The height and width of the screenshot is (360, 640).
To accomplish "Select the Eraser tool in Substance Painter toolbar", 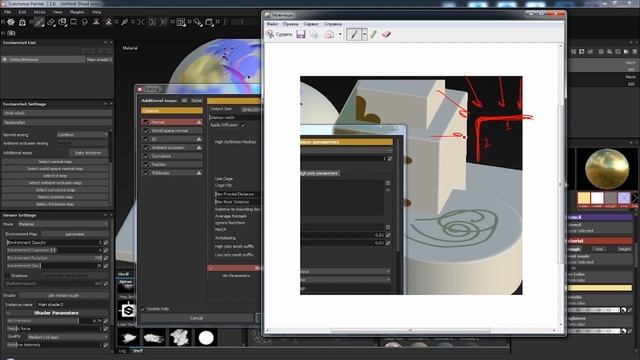I will 51,22.
